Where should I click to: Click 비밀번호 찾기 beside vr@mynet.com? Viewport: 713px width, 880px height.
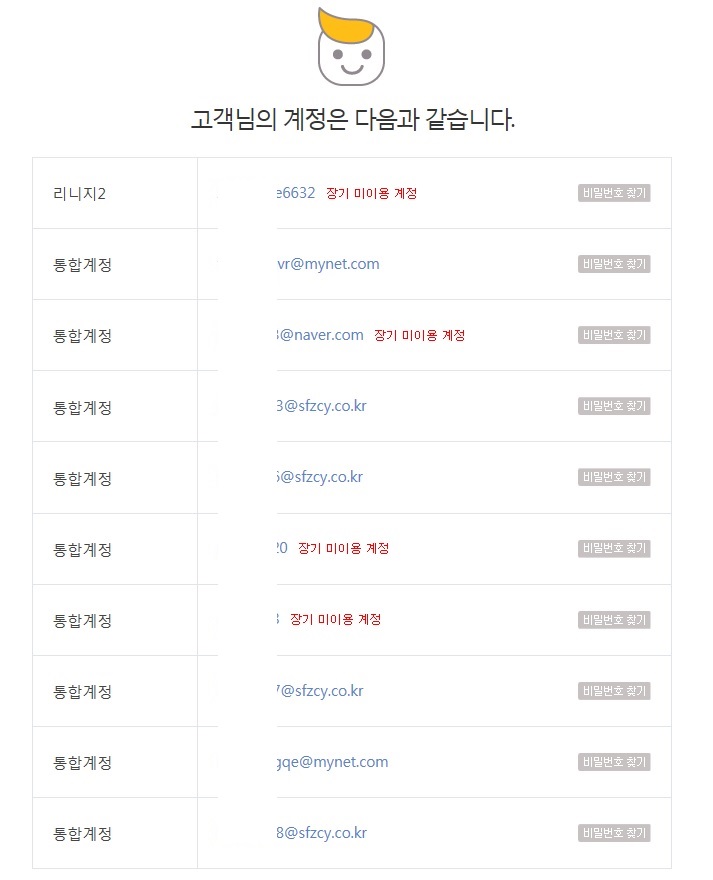(614, 264)
